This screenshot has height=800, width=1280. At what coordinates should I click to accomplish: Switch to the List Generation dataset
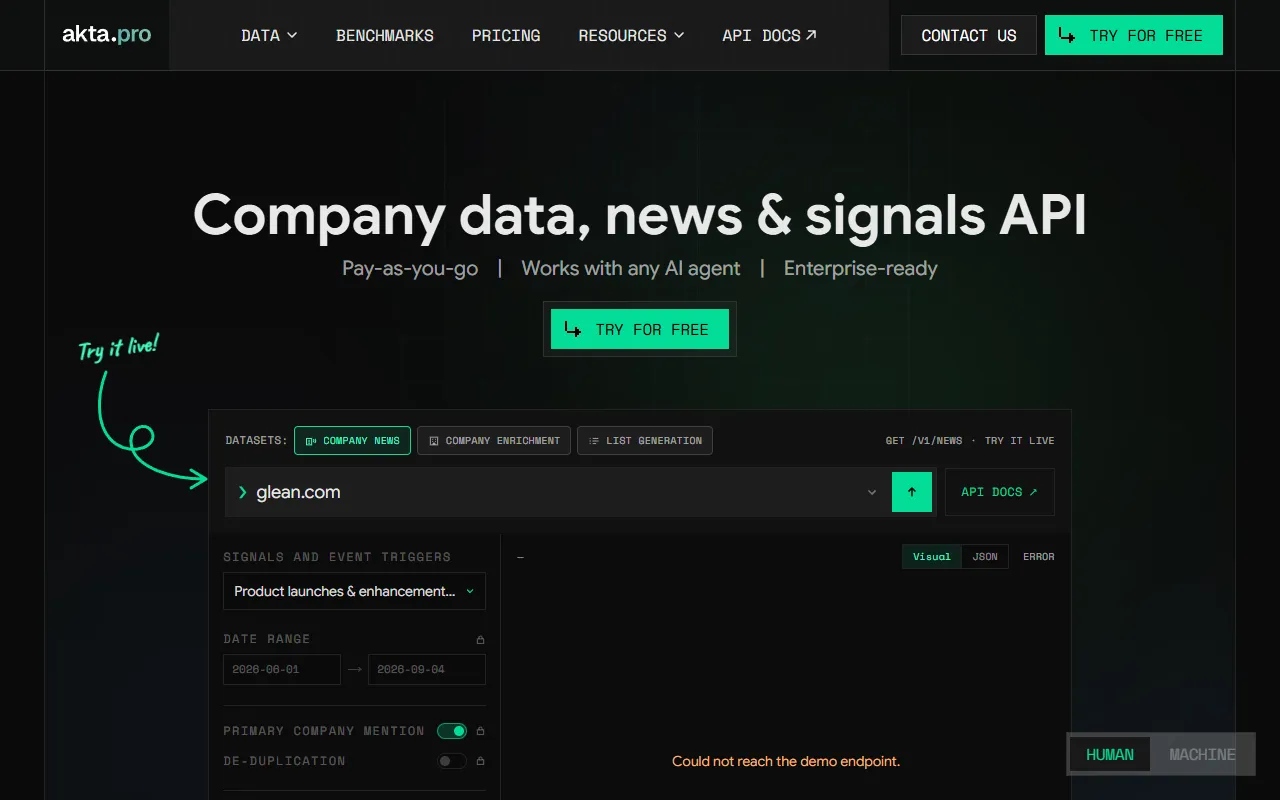(645, 441)
